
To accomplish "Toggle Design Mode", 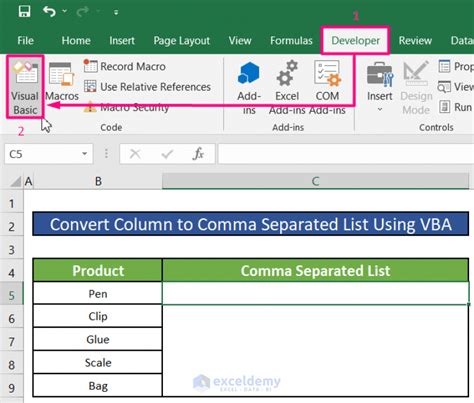I will click(x=416, y=88).
